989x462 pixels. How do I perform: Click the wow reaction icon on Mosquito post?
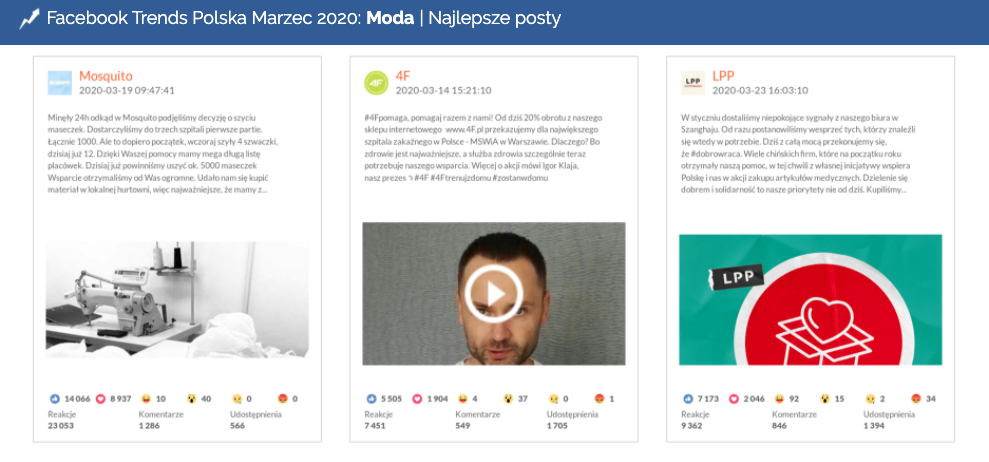click(191, 398)
